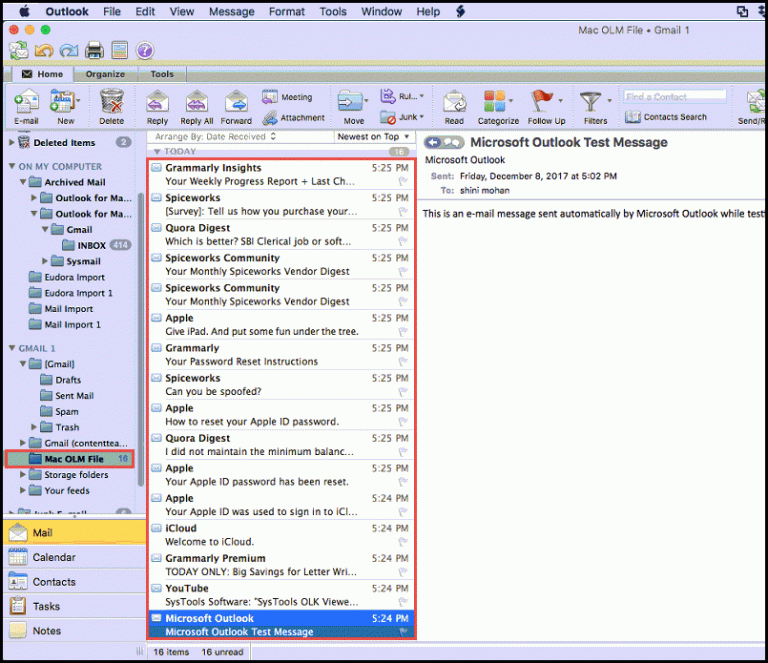The image size is (768, 663).
Task: Click the Attachment paperclip button
Action: (293, 118)
